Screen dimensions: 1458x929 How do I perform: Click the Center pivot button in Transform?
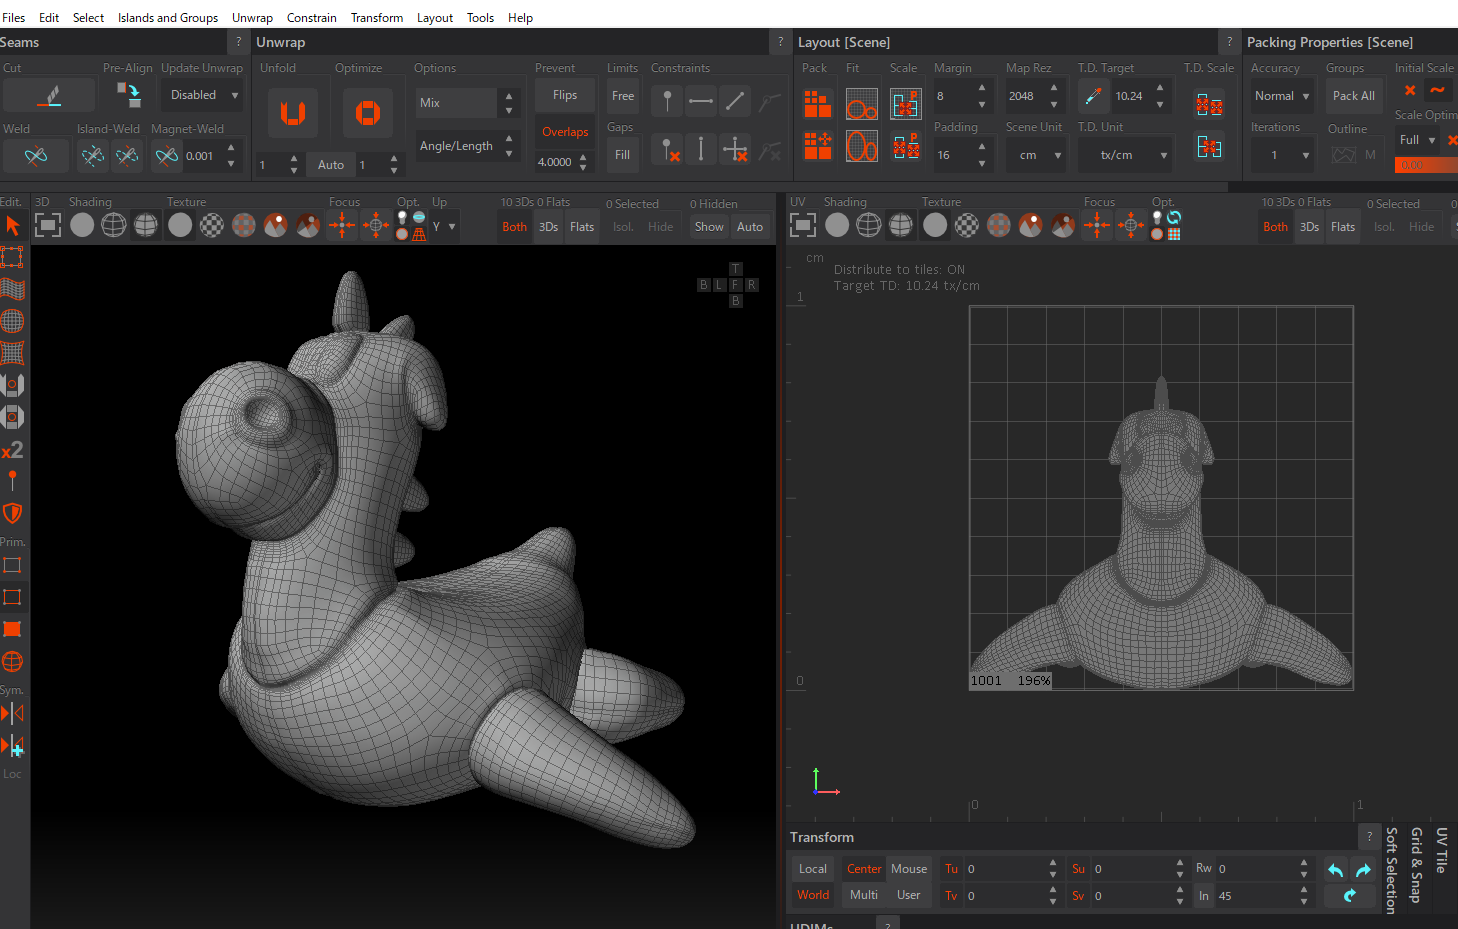click(x=864, y=869)
